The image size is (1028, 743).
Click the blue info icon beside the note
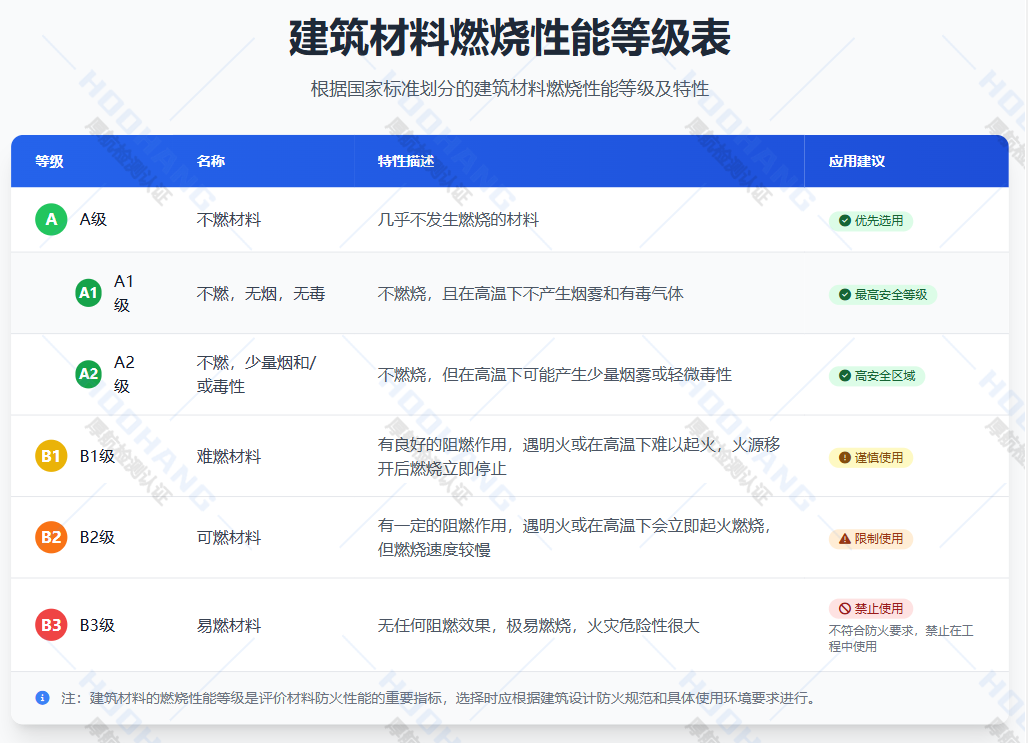(42, 697)
